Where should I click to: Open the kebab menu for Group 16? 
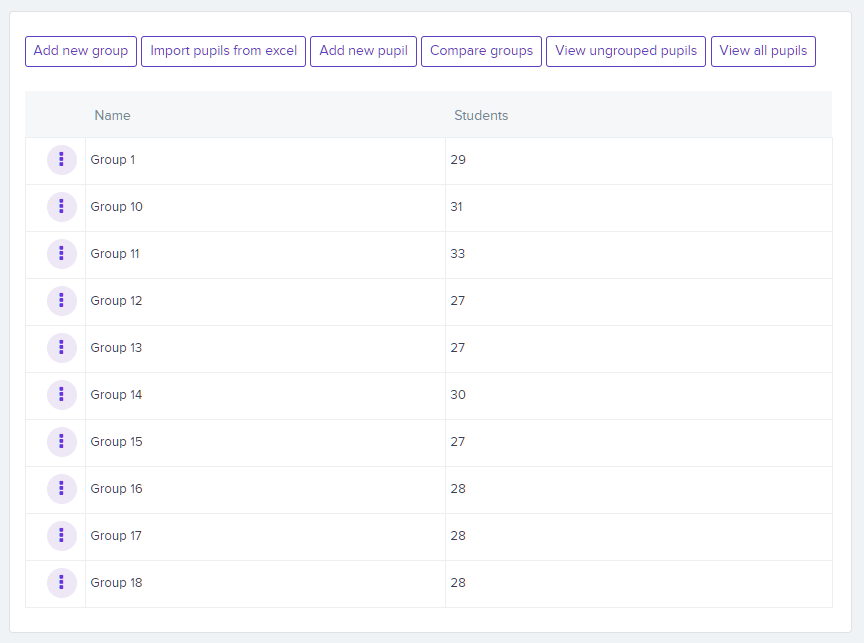(62, 489)
